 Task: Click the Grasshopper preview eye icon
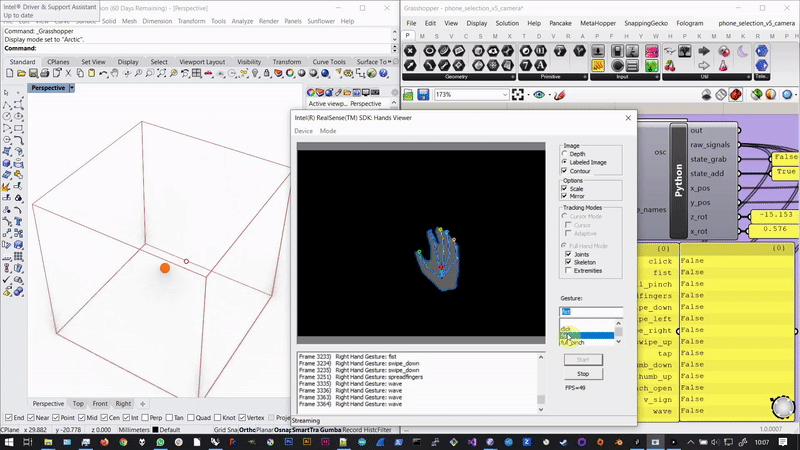pos(541,95)
